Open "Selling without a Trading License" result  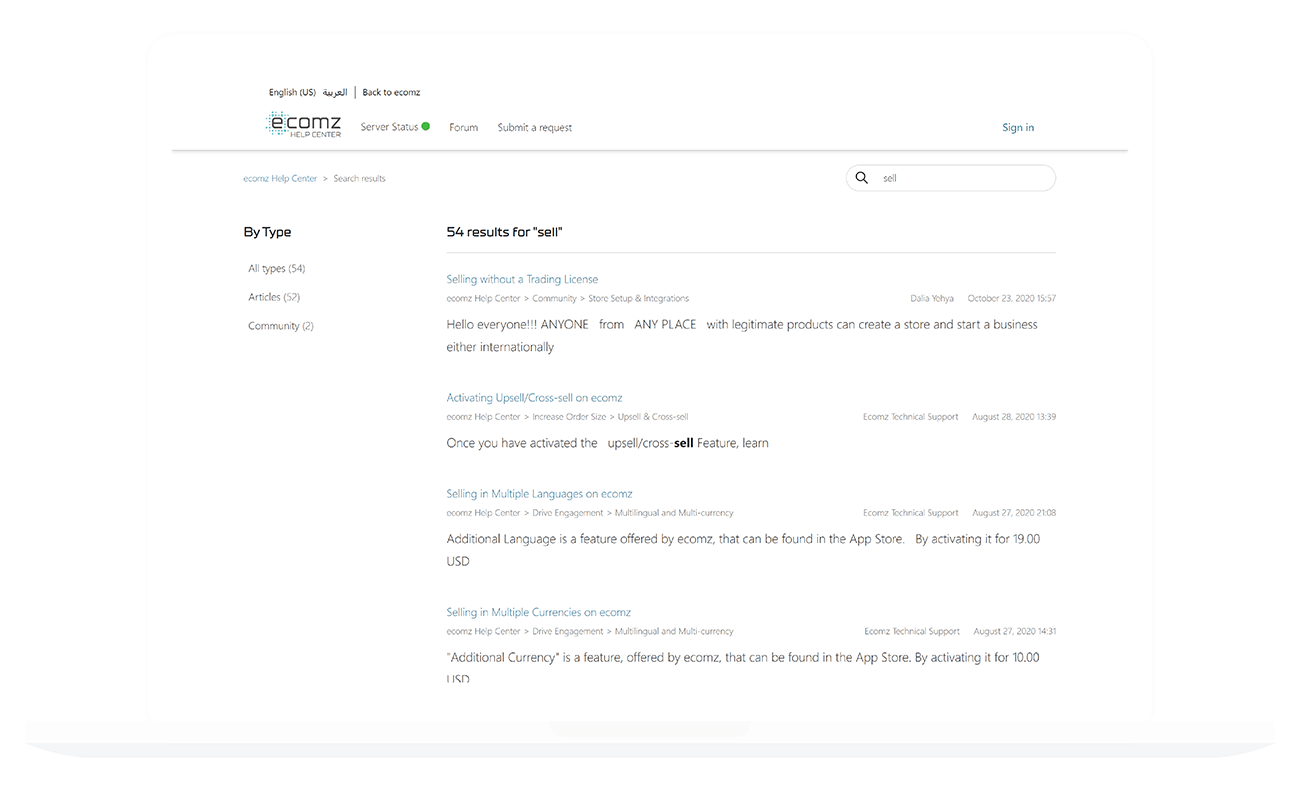point(522,279)
